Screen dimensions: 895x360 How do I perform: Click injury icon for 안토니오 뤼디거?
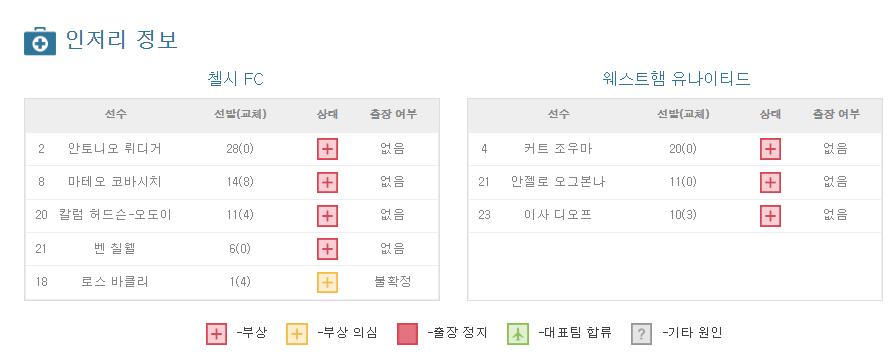[327, 149]
